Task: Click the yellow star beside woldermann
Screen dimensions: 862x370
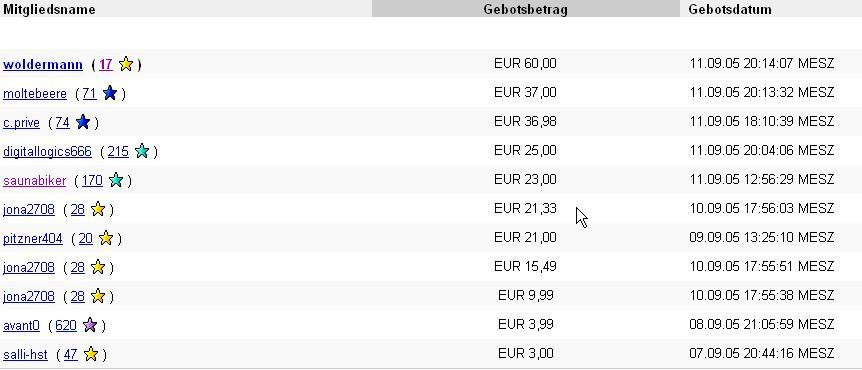Action: [x=126, y=64]
